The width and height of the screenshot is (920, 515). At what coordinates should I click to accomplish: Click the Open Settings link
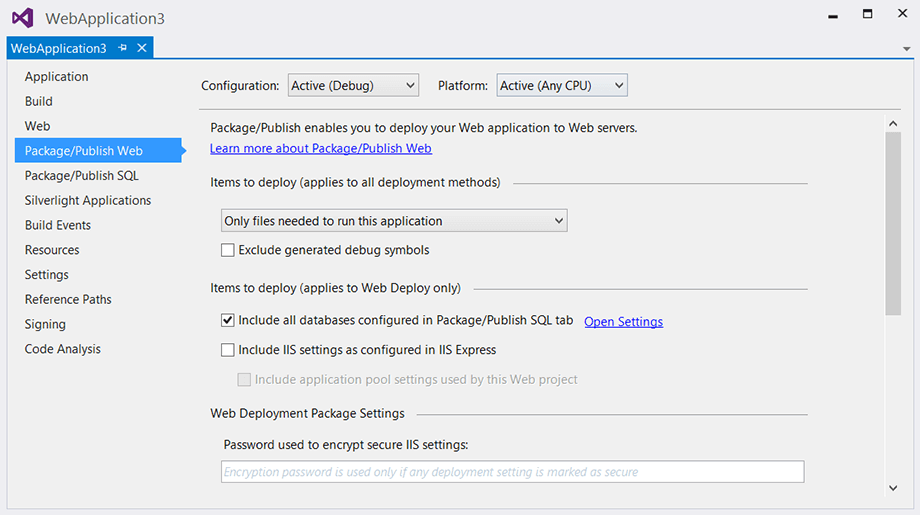(623, 322)
